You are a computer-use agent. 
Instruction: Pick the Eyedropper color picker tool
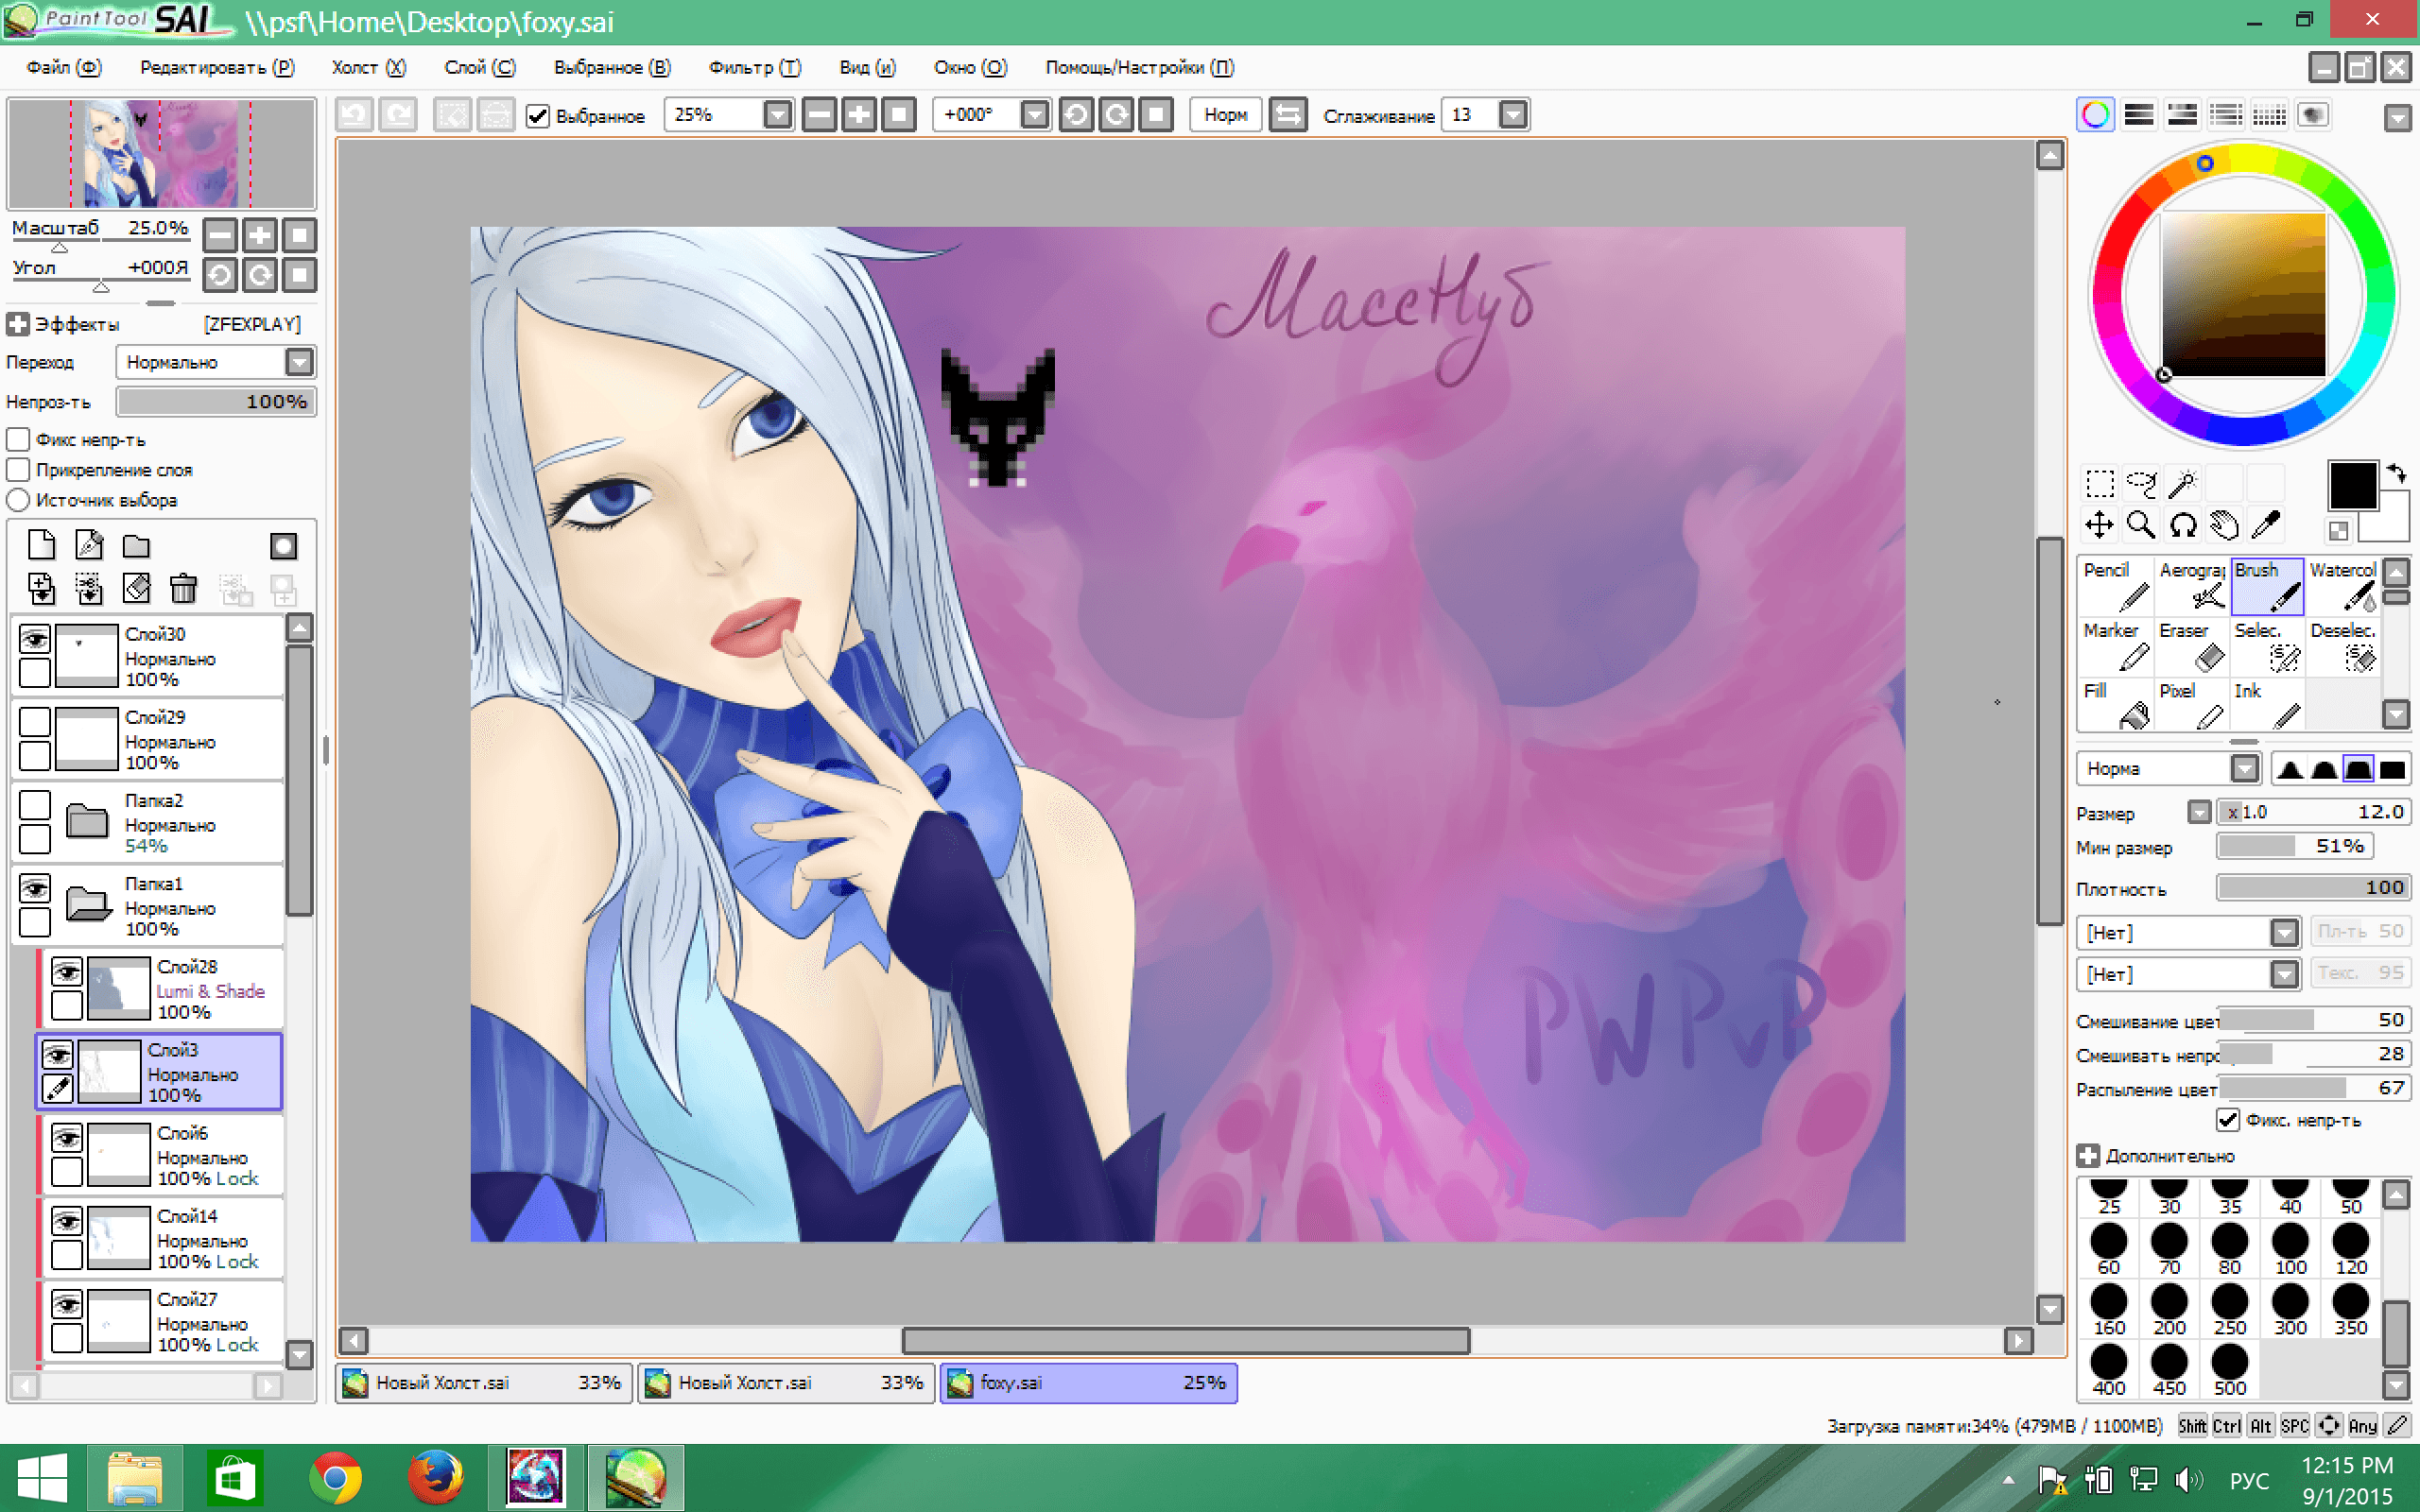(2265, 525)
